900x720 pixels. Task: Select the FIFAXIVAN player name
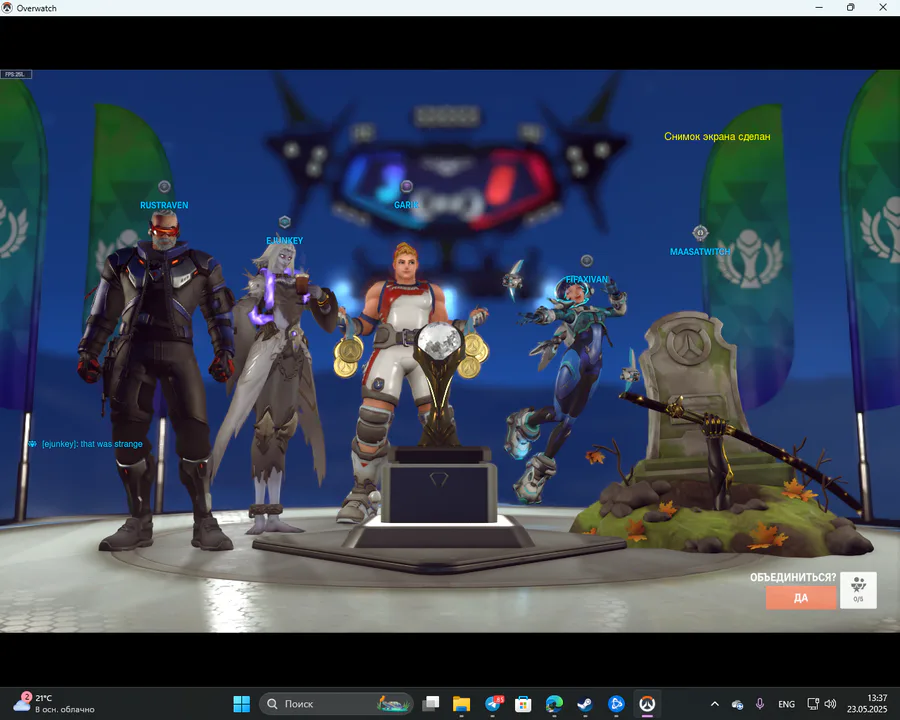(x=587, y=279)
